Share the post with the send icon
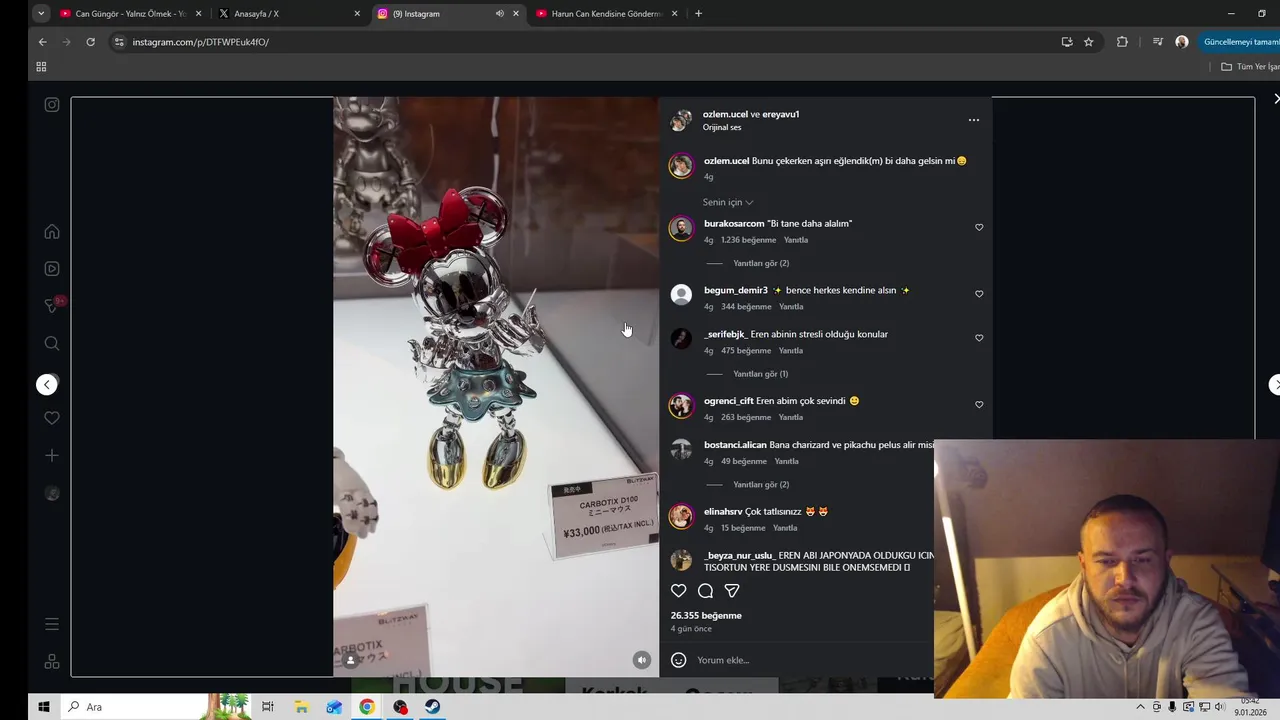Viewport: 1280px width, 720px height. (732, 591)
